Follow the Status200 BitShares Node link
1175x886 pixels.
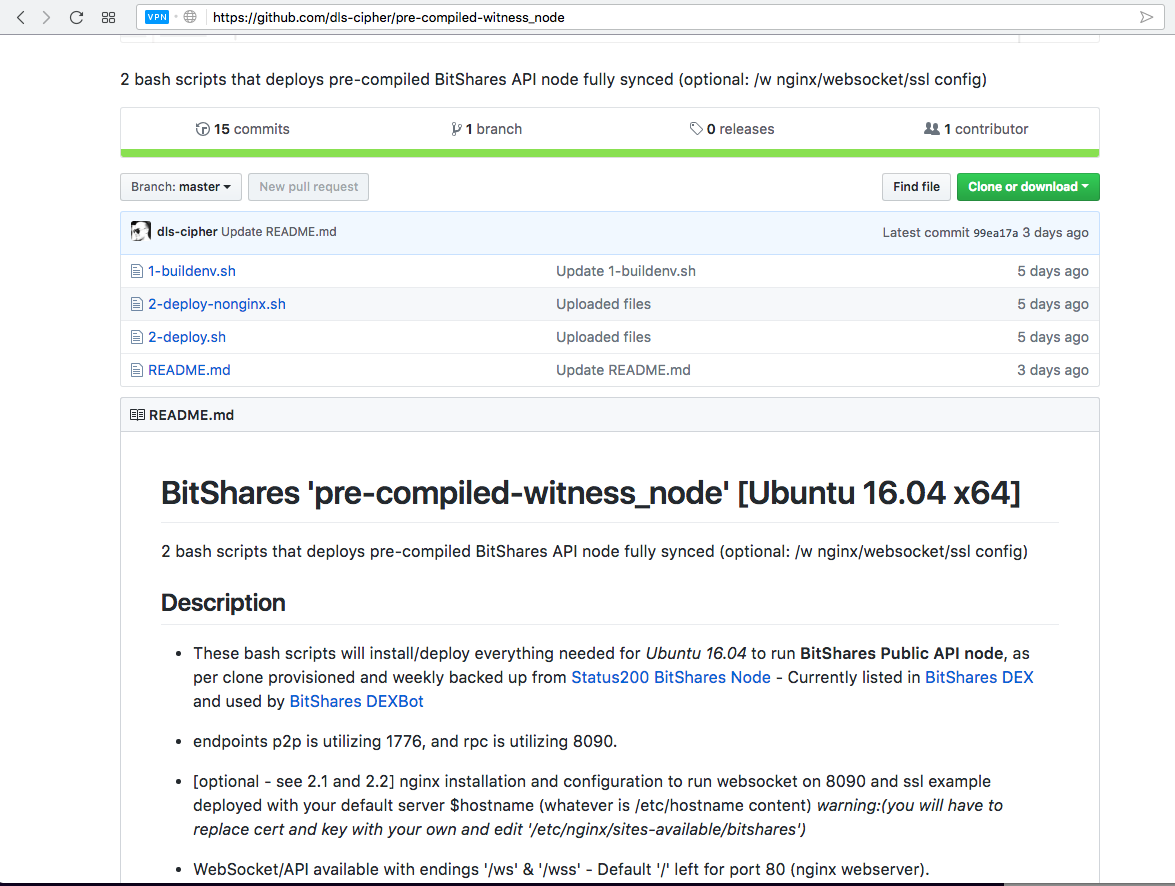671,678
